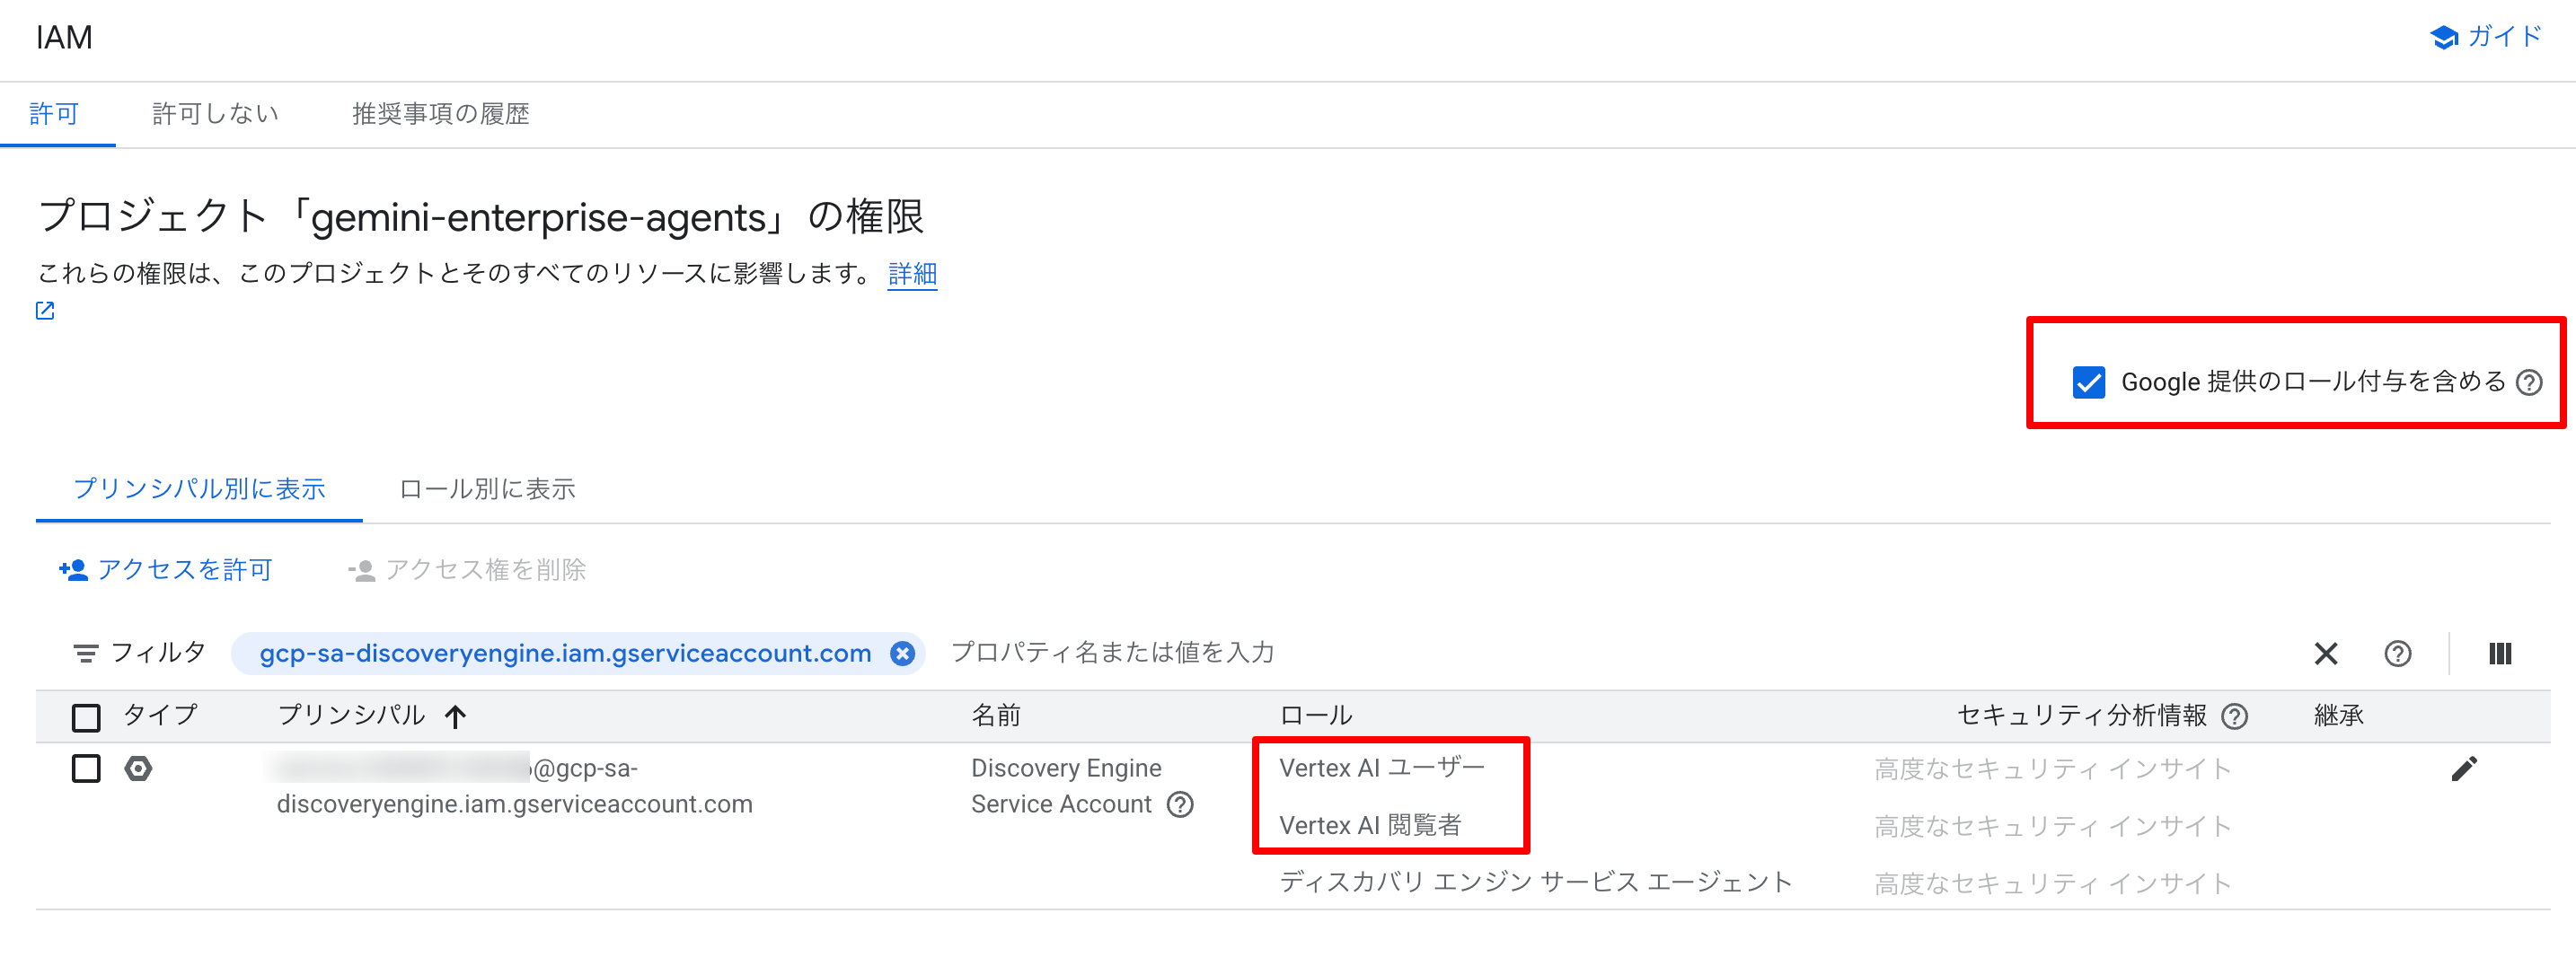
Task: Open the filter help question icon
Action: tap(2397, 654)
